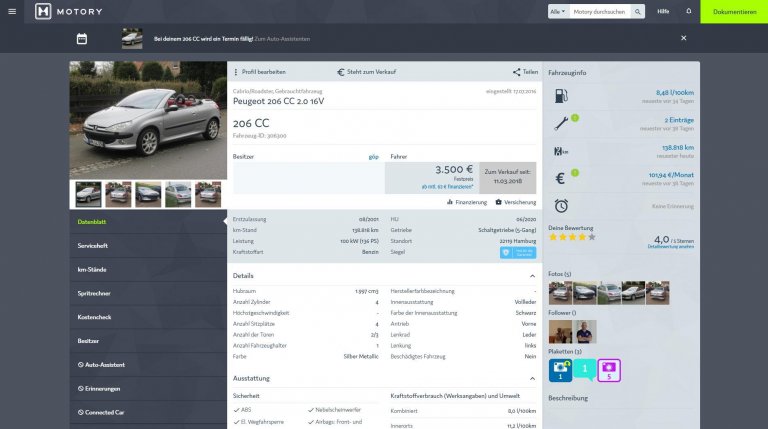Click the odometer km icon

(561, 151)
